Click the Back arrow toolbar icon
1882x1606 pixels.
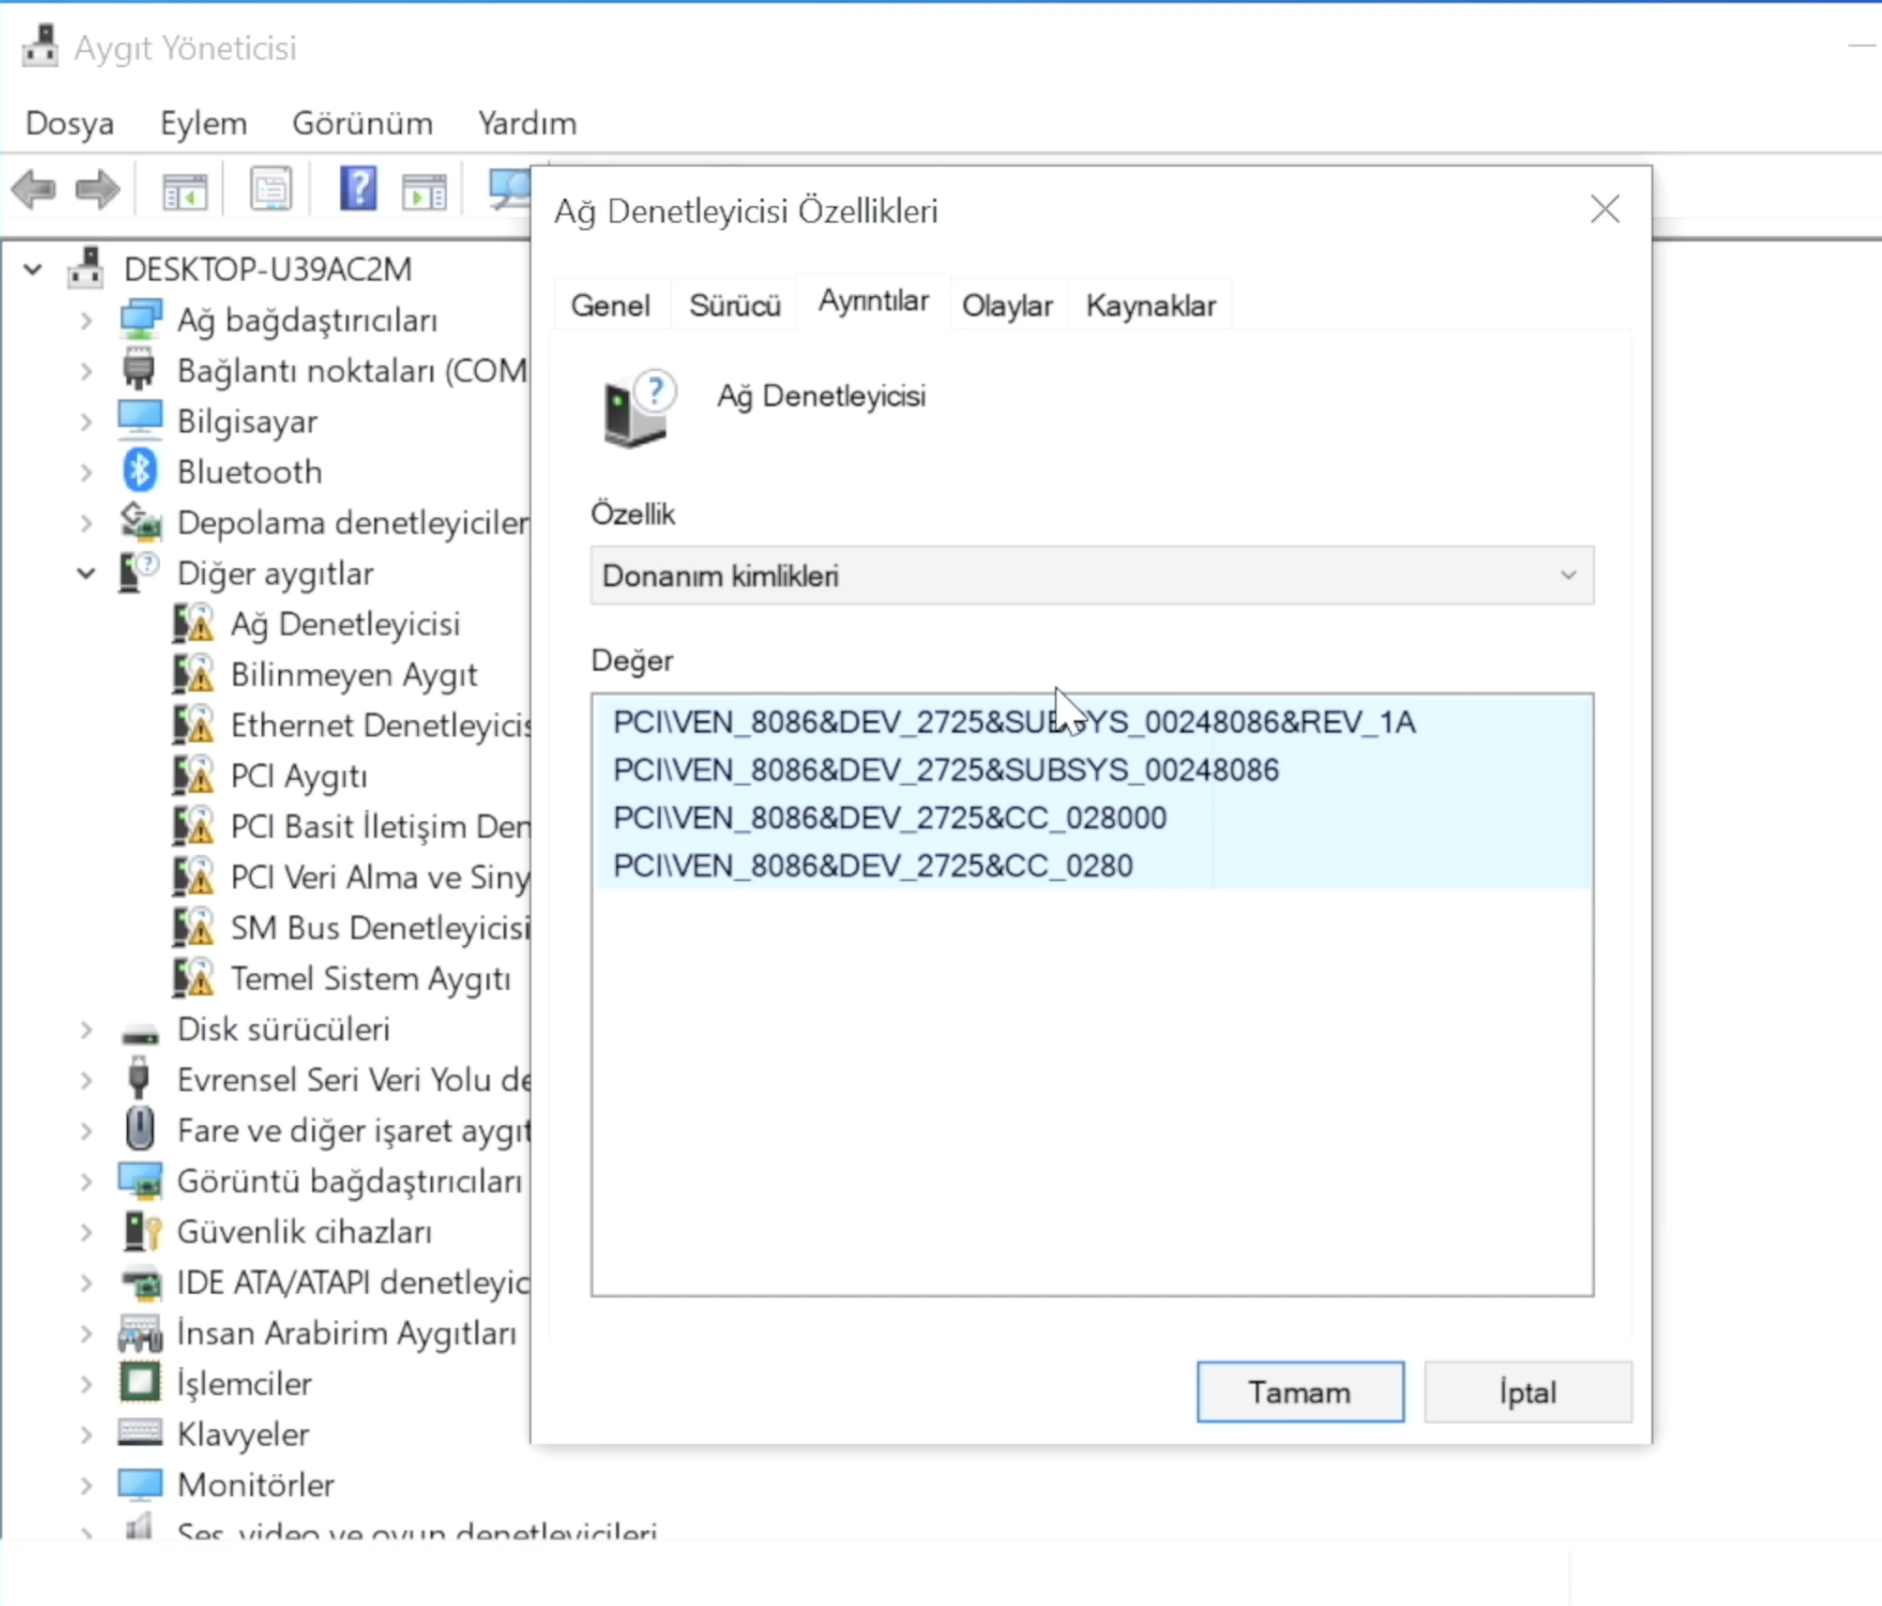coord(35,189)
